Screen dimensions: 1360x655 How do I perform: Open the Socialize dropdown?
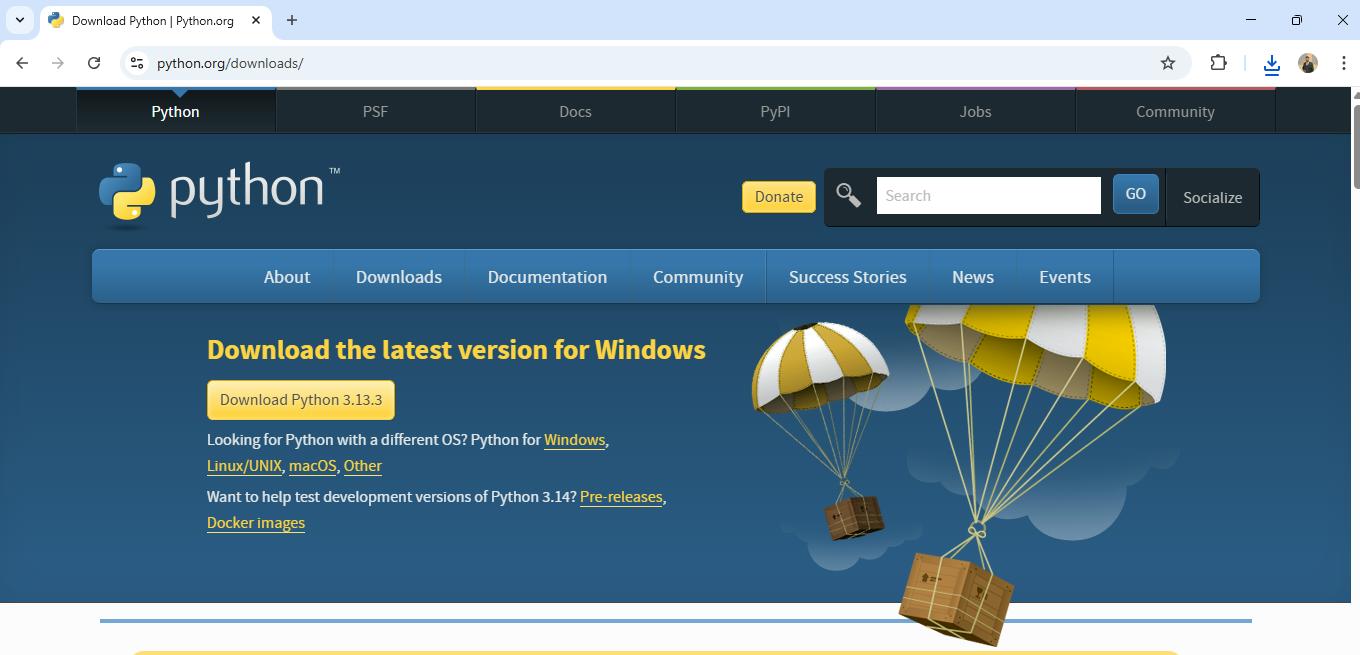[x=1212, y=197]
